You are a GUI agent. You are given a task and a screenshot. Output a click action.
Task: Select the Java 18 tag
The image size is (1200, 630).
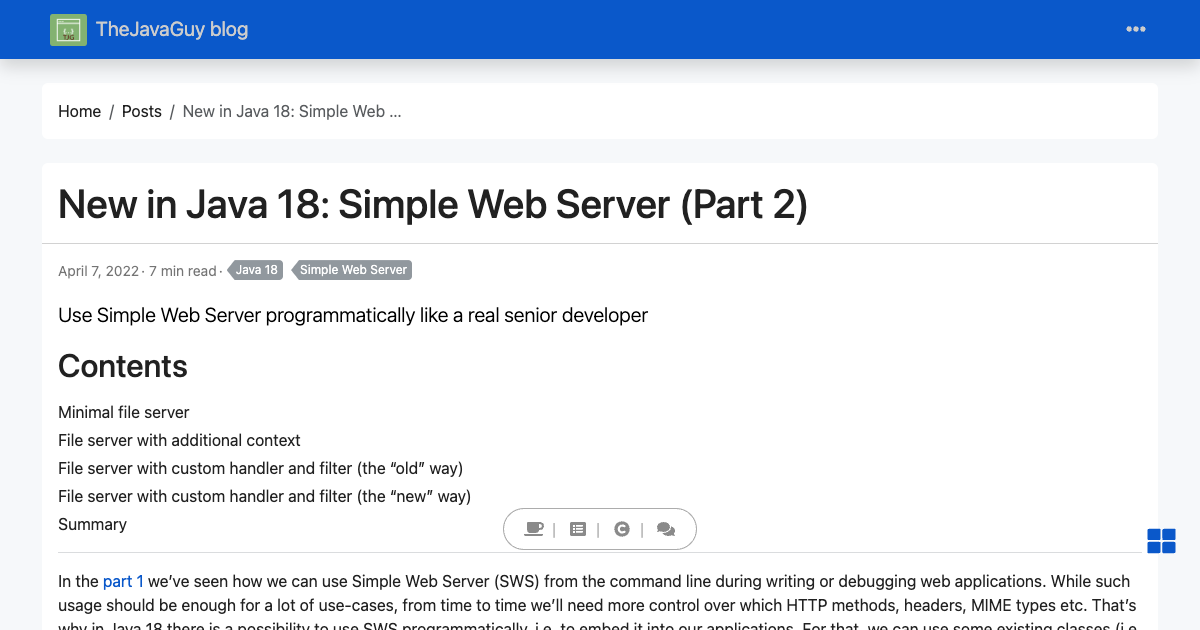pyautogui.click(x=257, y=270)
